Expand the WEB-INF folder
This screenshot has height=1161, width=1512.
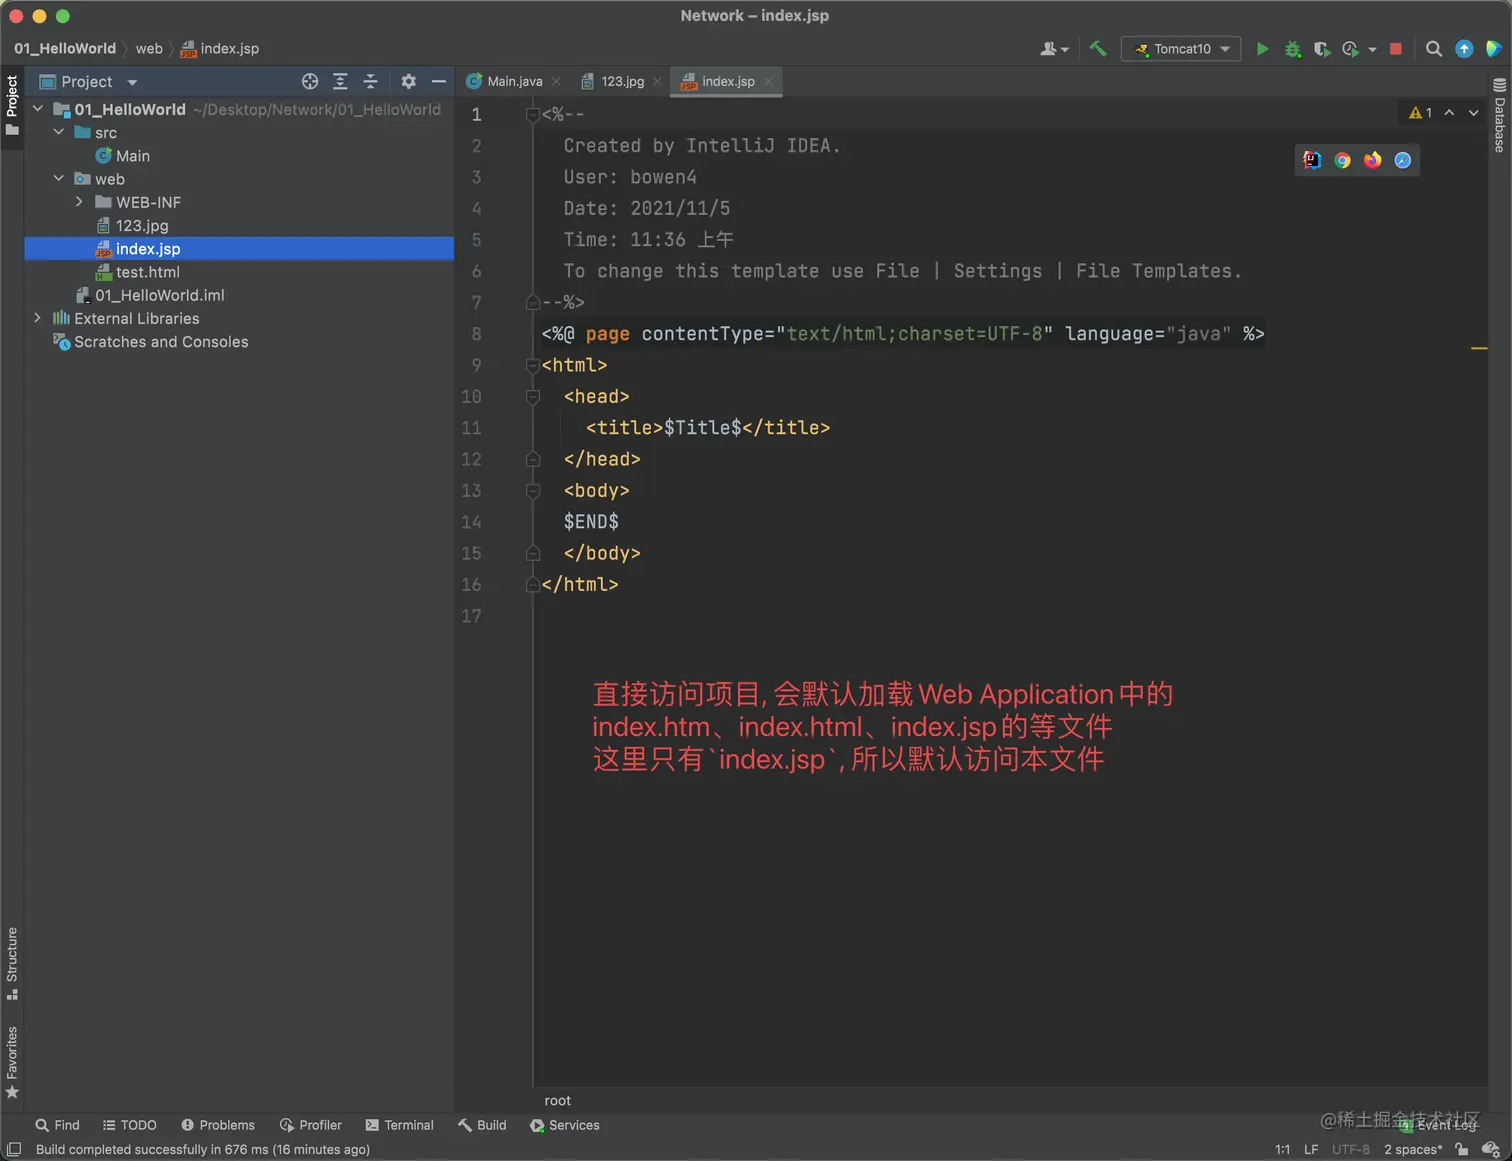point(79,201)
